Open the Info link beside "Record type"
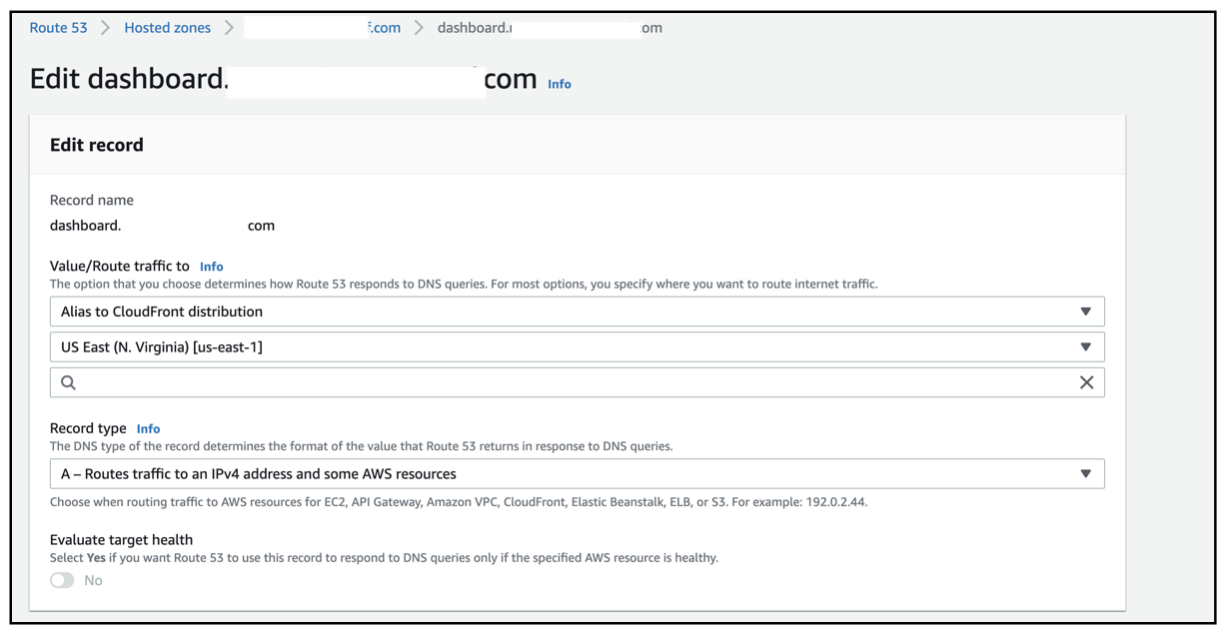Image resolution: width=1228 pixels, height=630 pixels. click(148, 429)
